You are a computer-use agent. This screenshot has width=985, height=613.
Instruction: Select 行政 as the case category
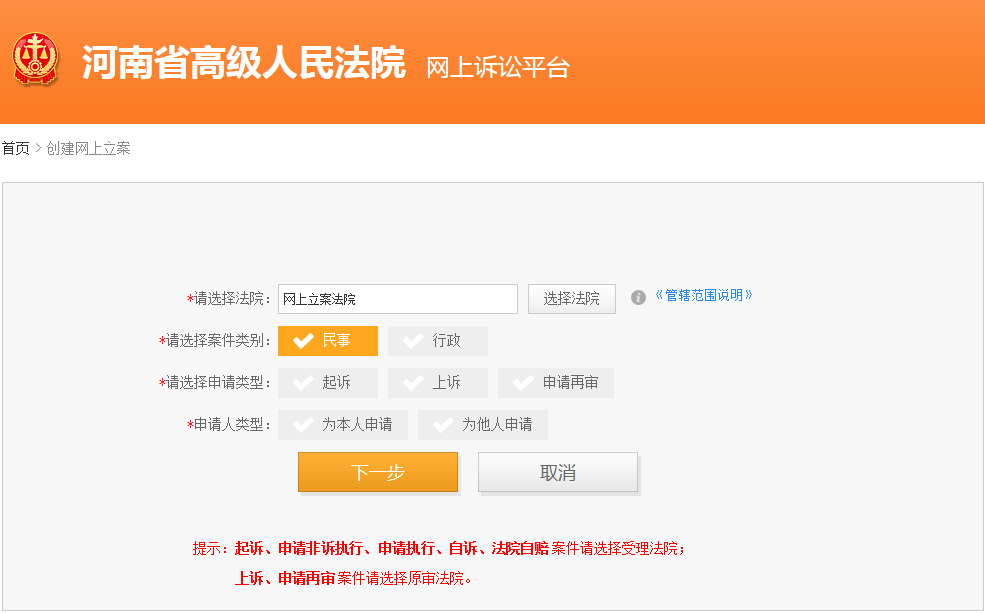(437, 340)
